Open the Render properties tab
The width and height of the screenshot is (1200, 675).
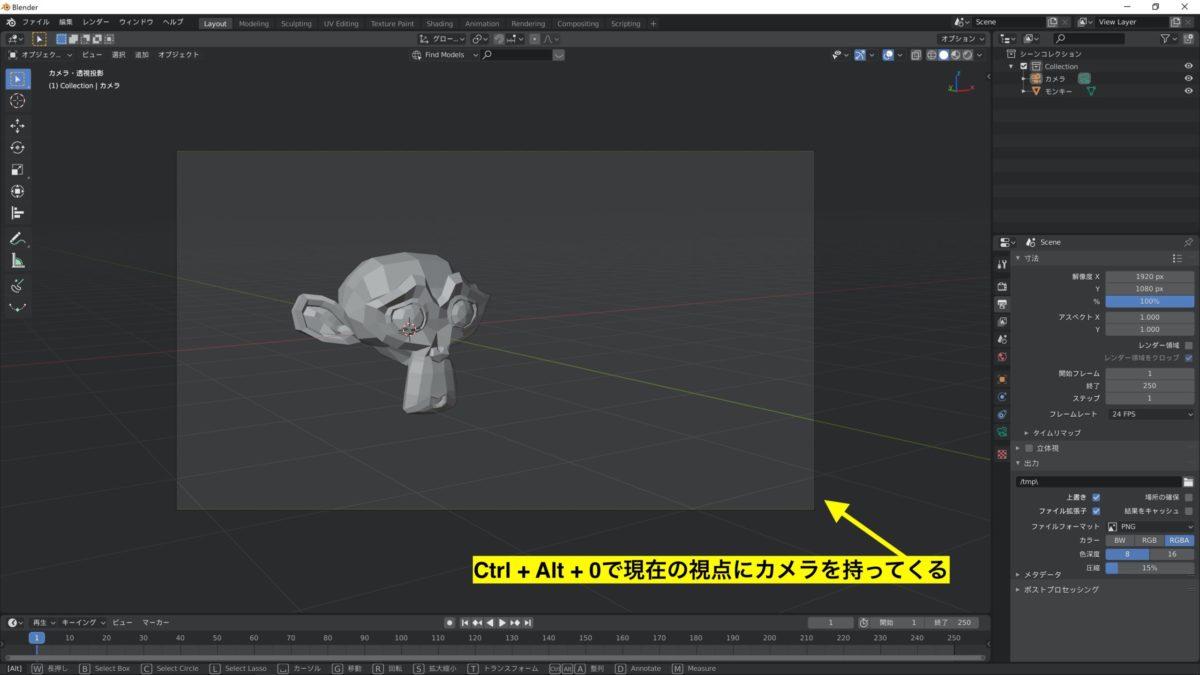click(1002, 286)
